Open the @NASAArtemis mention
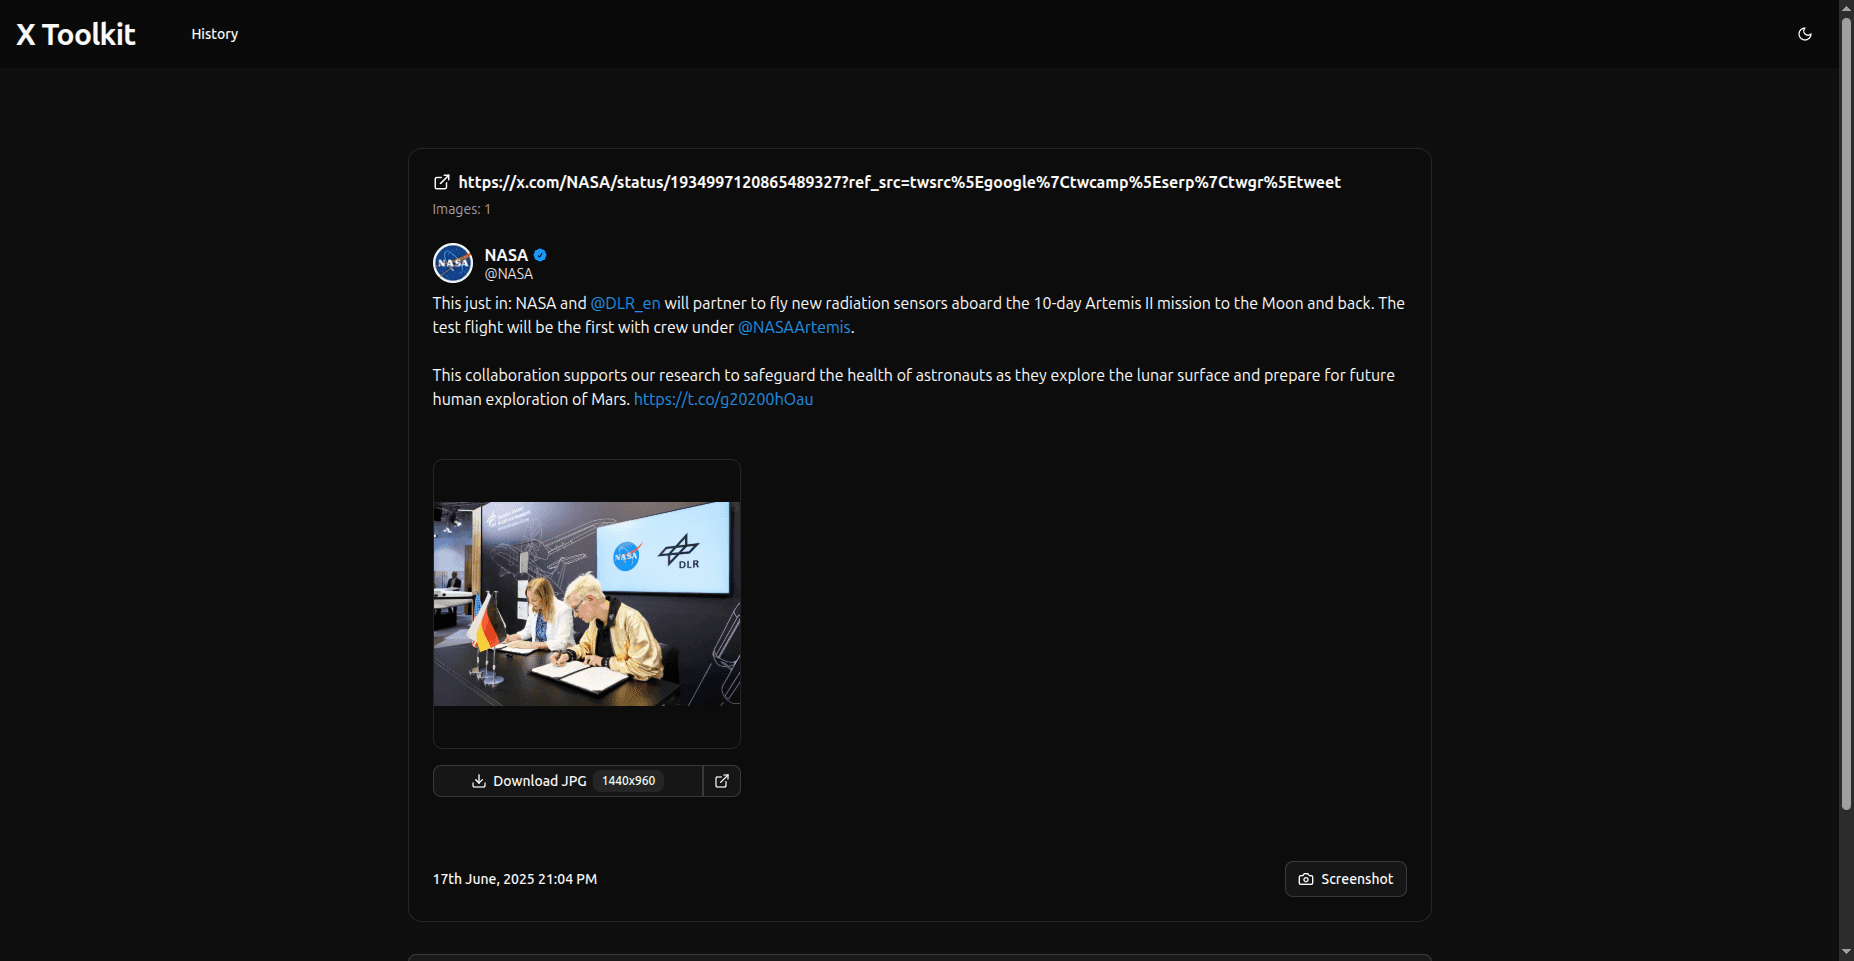 pos(794,327)
